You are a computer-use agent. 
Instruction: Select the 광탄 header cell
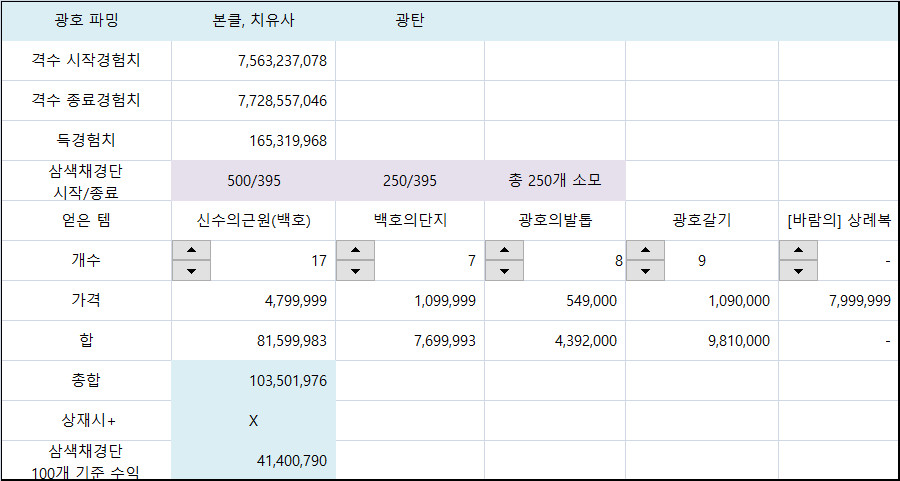tap(410, 21)
